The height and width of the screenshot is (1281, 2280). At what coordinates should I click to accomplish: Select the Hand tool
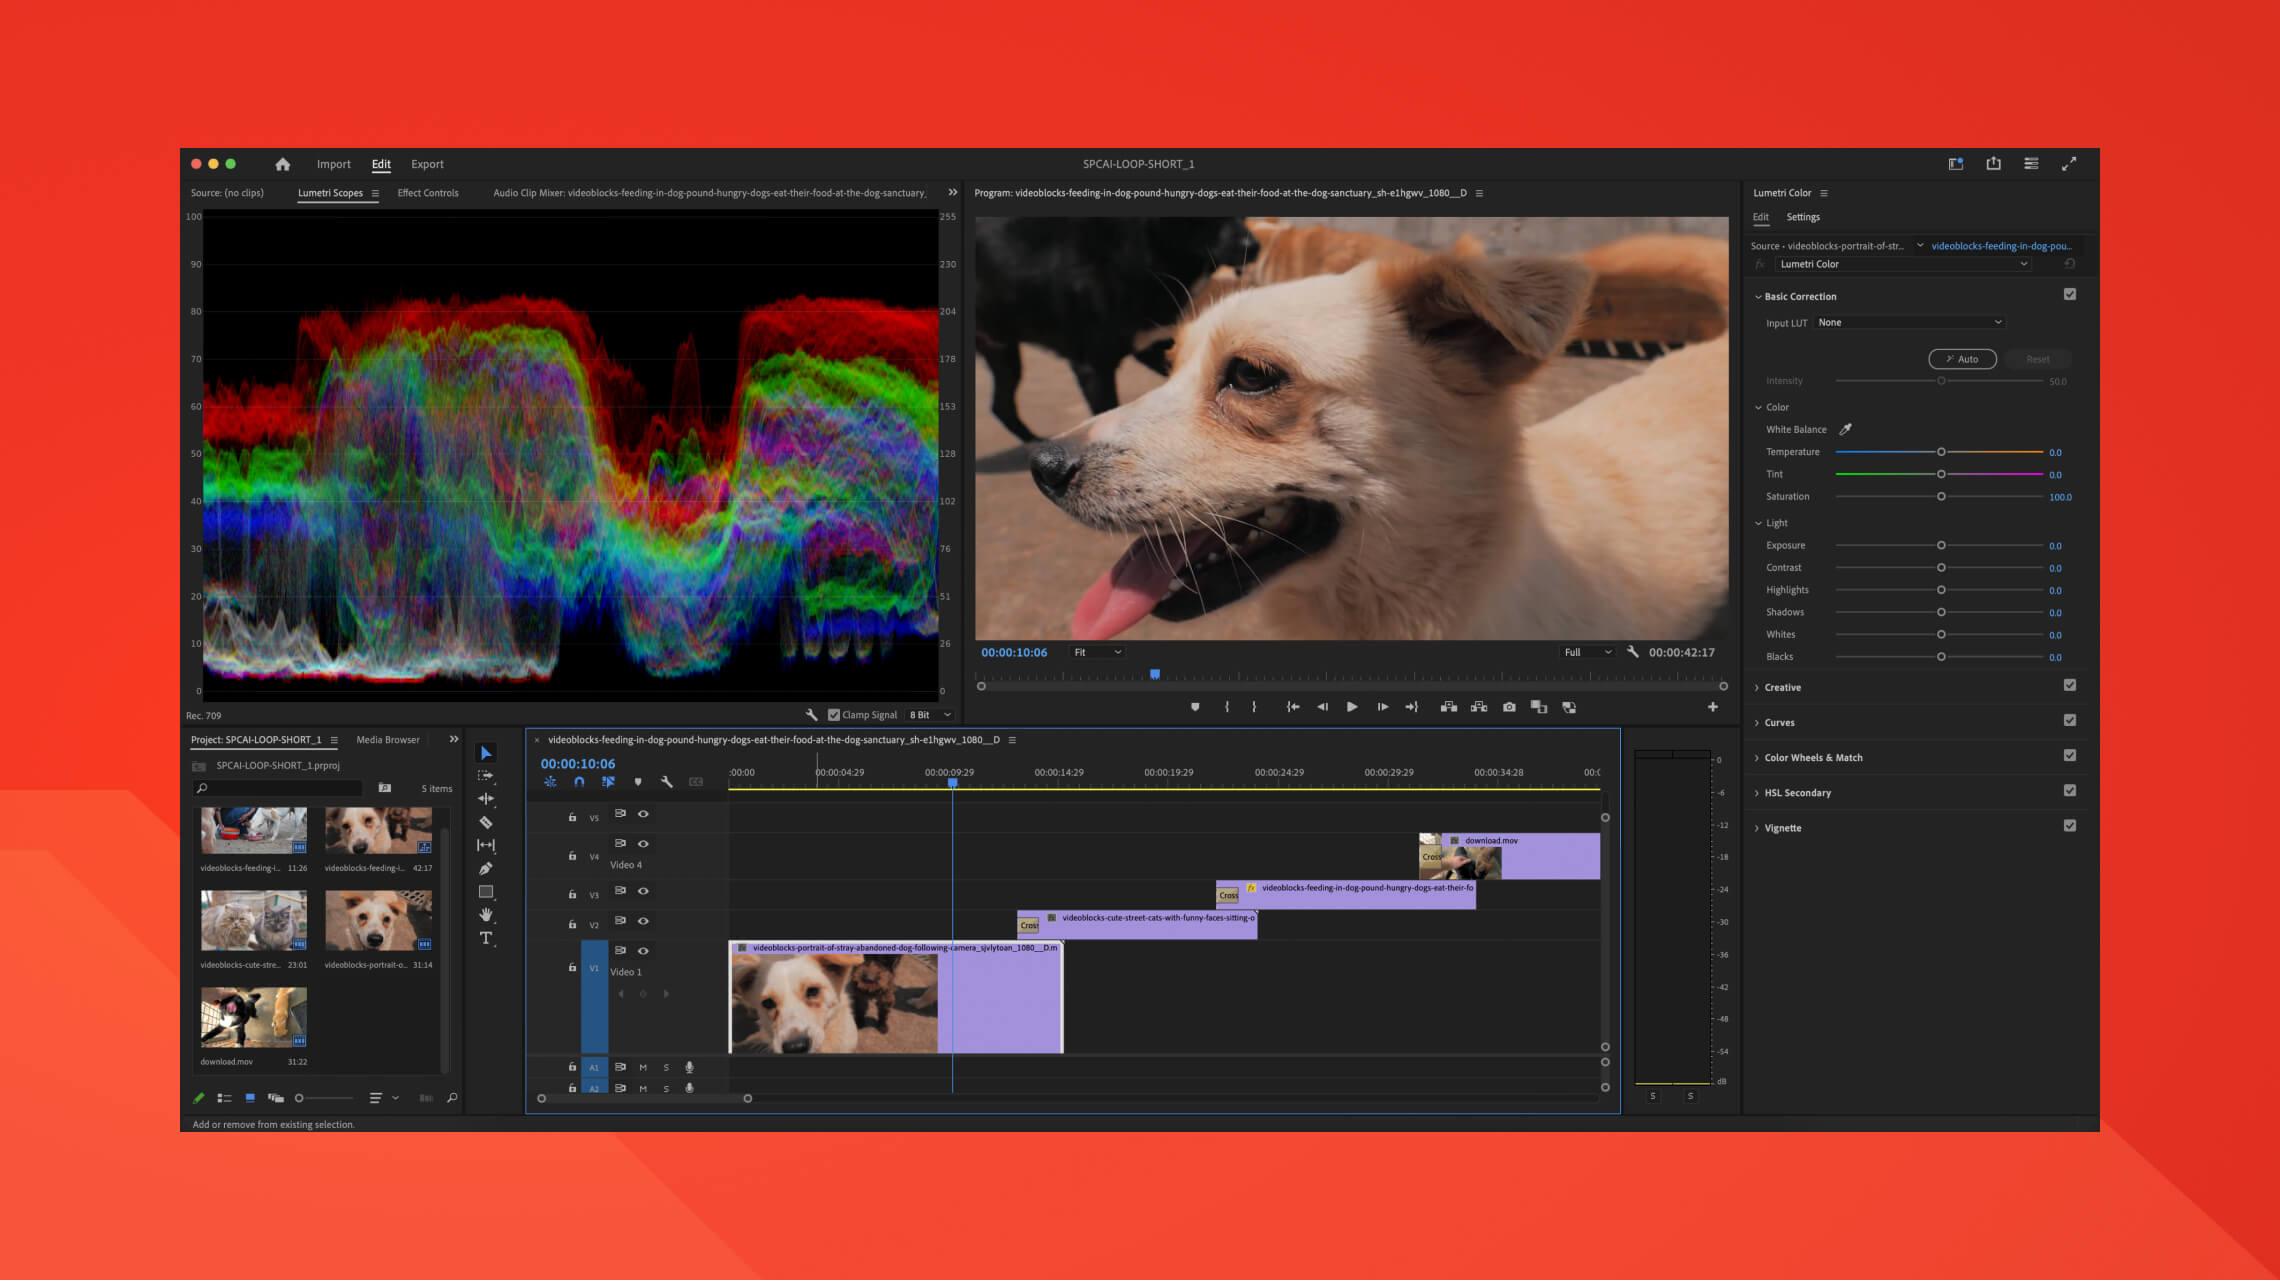click(x=486, y=914)
